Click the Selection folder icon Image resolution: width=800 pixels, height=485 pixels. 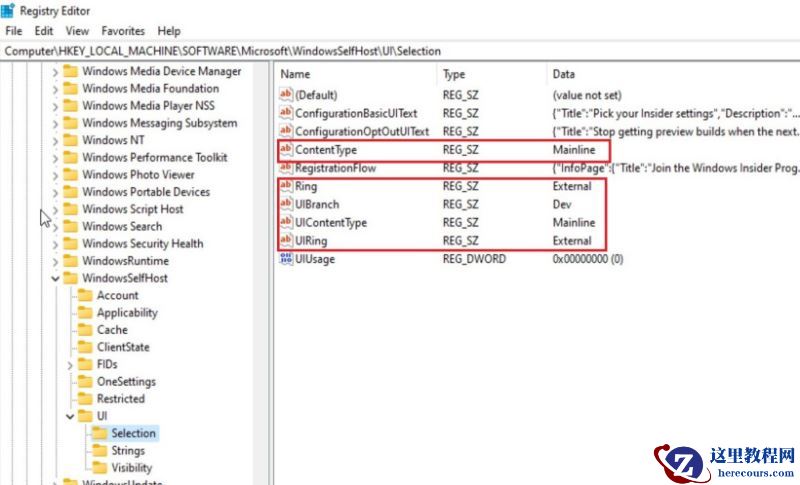click(99, 433)
